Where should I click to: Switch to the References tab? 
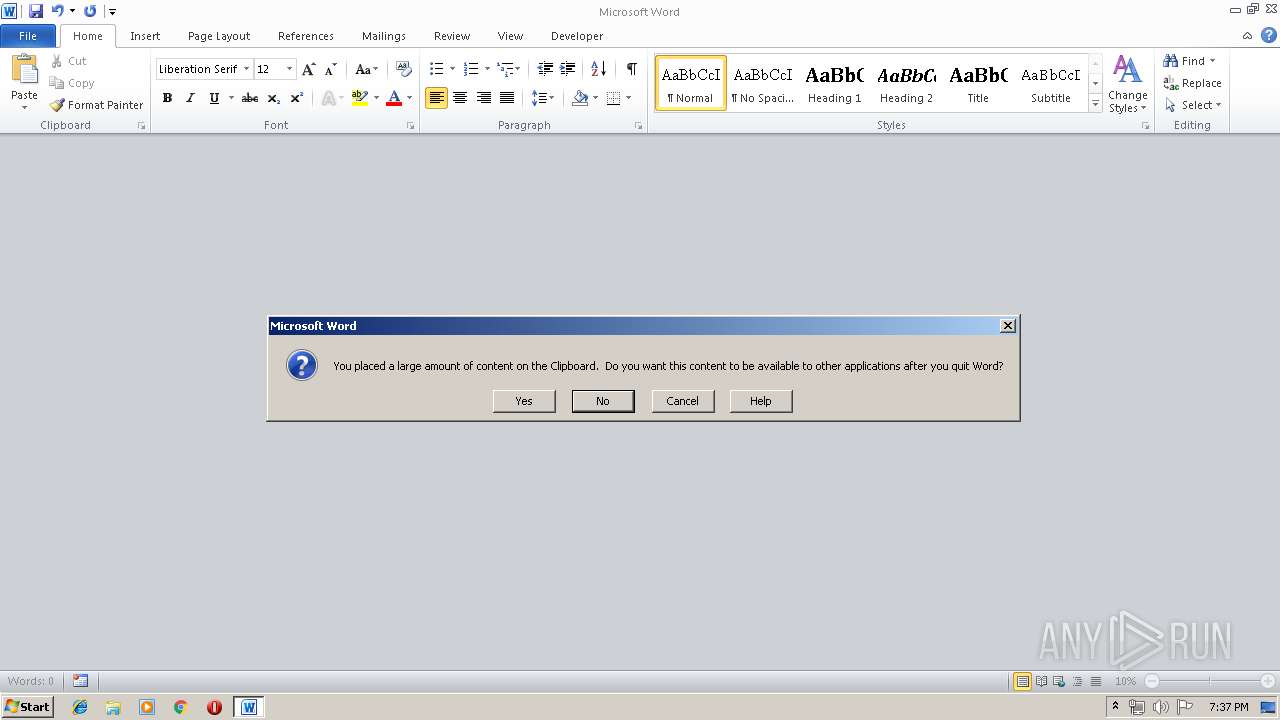(306, 36)
